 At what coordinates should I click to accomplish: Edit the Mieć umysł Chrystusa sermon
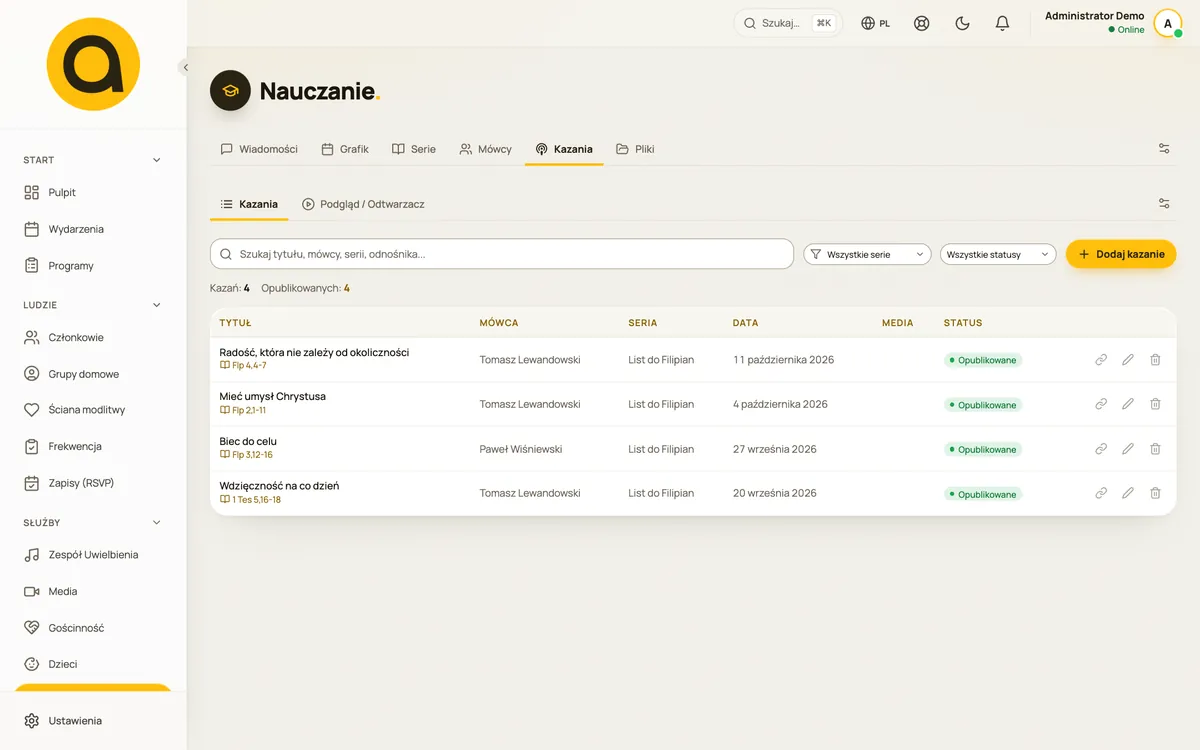click(x=1128, y=404)
